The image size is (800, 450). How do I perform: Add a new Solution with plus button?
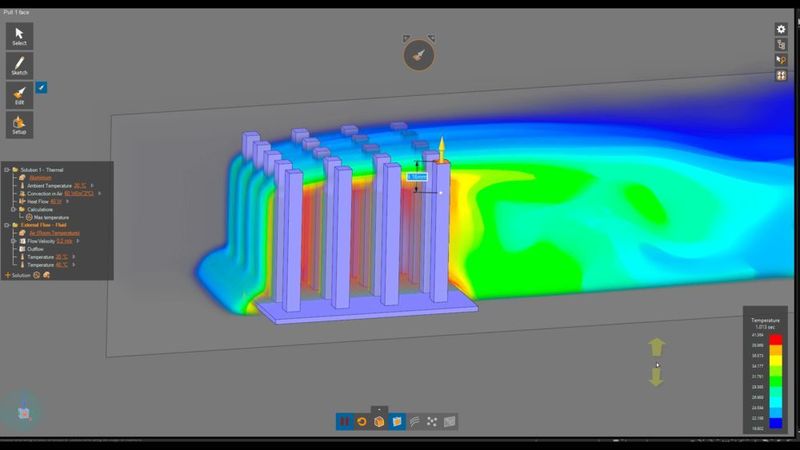click(x=8, y=276)
